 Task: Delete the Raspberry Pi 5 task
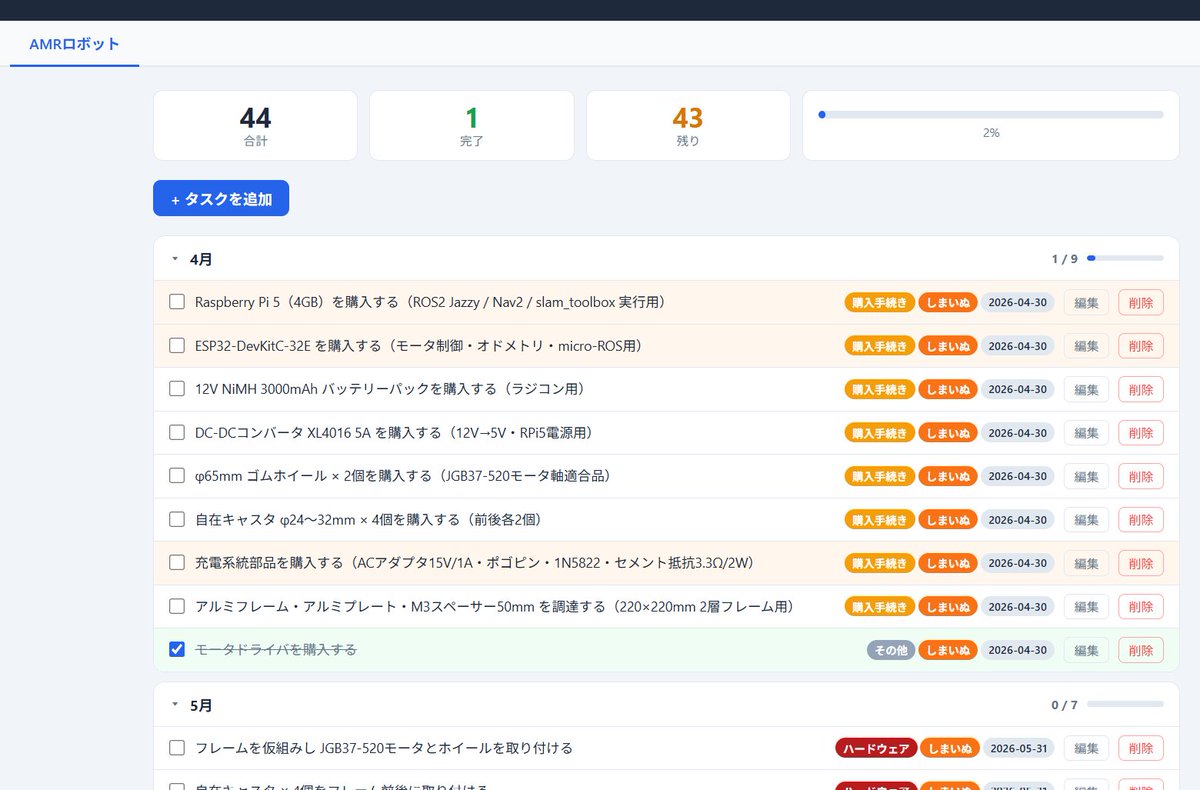coord(1141,302)
